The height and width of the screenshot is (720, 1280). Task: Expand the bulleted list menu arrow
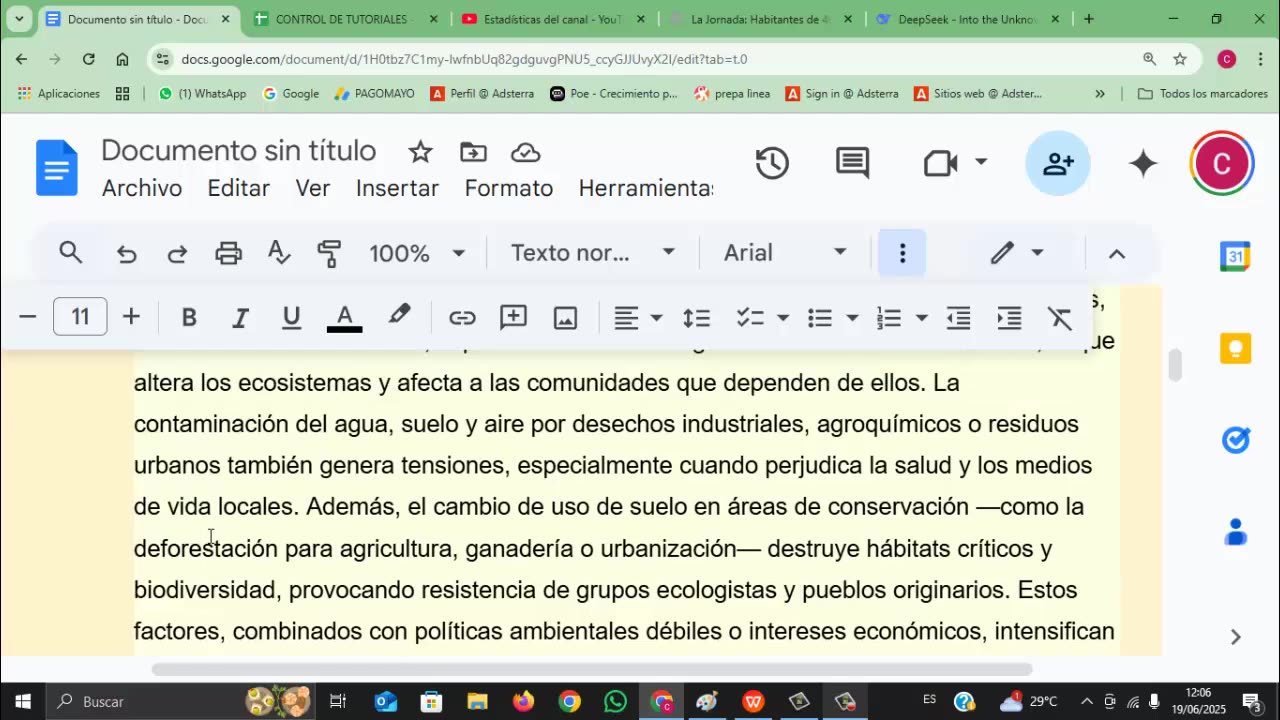pos(852,318)
